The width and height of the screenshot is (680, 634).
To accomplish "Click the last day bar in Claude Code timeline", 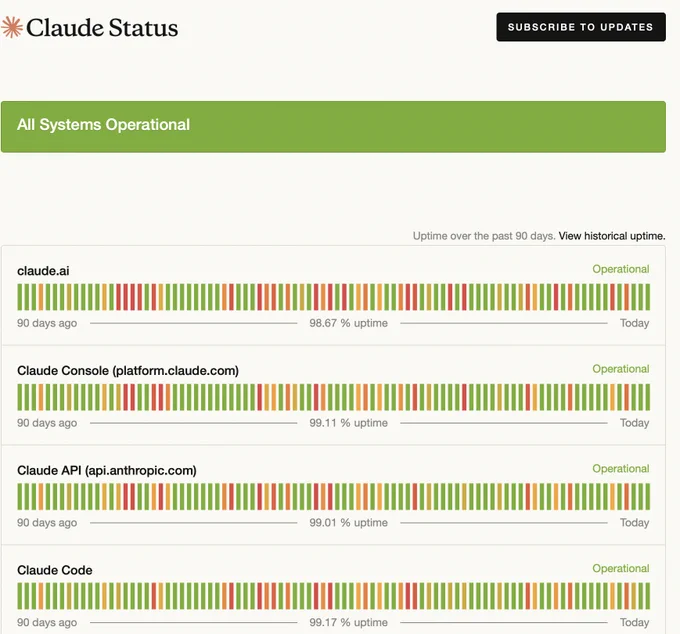I will [648, 596].
